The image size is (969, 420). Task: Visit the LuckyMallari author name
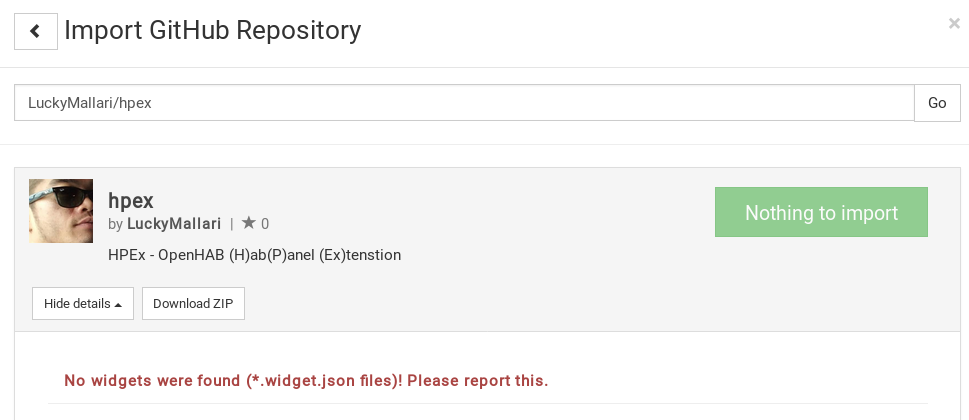click(174, 224)
